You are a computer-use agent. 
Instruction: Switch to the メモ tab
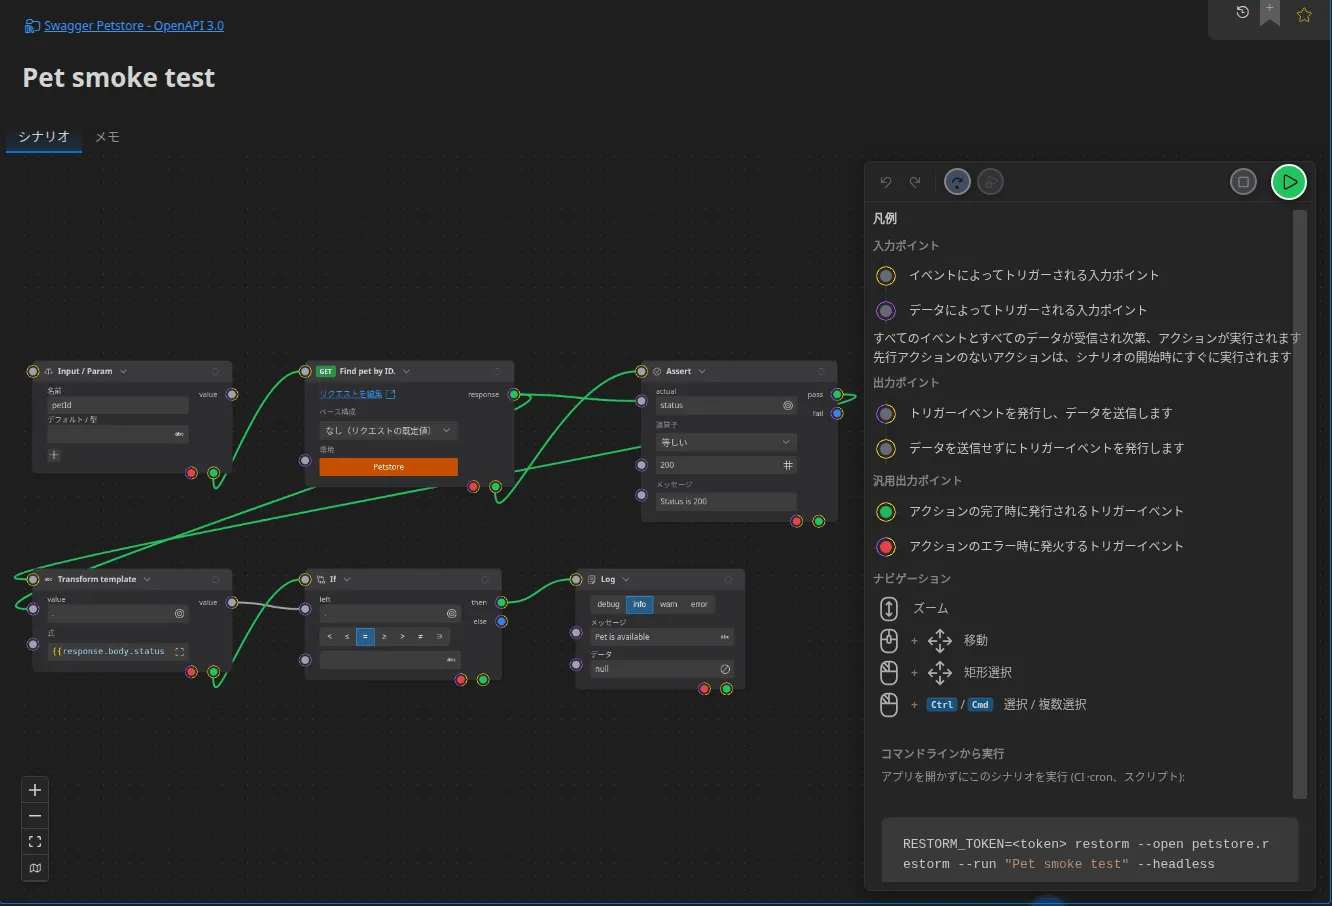click(x=107, y=137)
